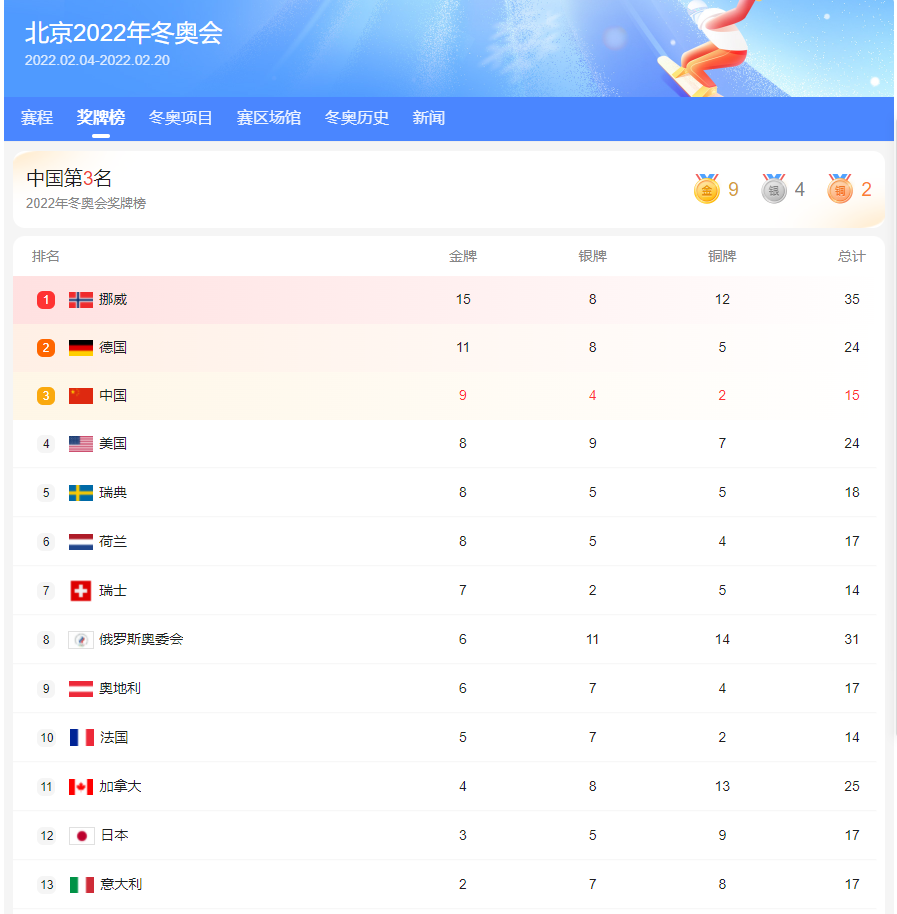Image resolution: width=897 pixels, height=914 pixels.
Task: Click the gold medal icon
Action: click(706, 188)
